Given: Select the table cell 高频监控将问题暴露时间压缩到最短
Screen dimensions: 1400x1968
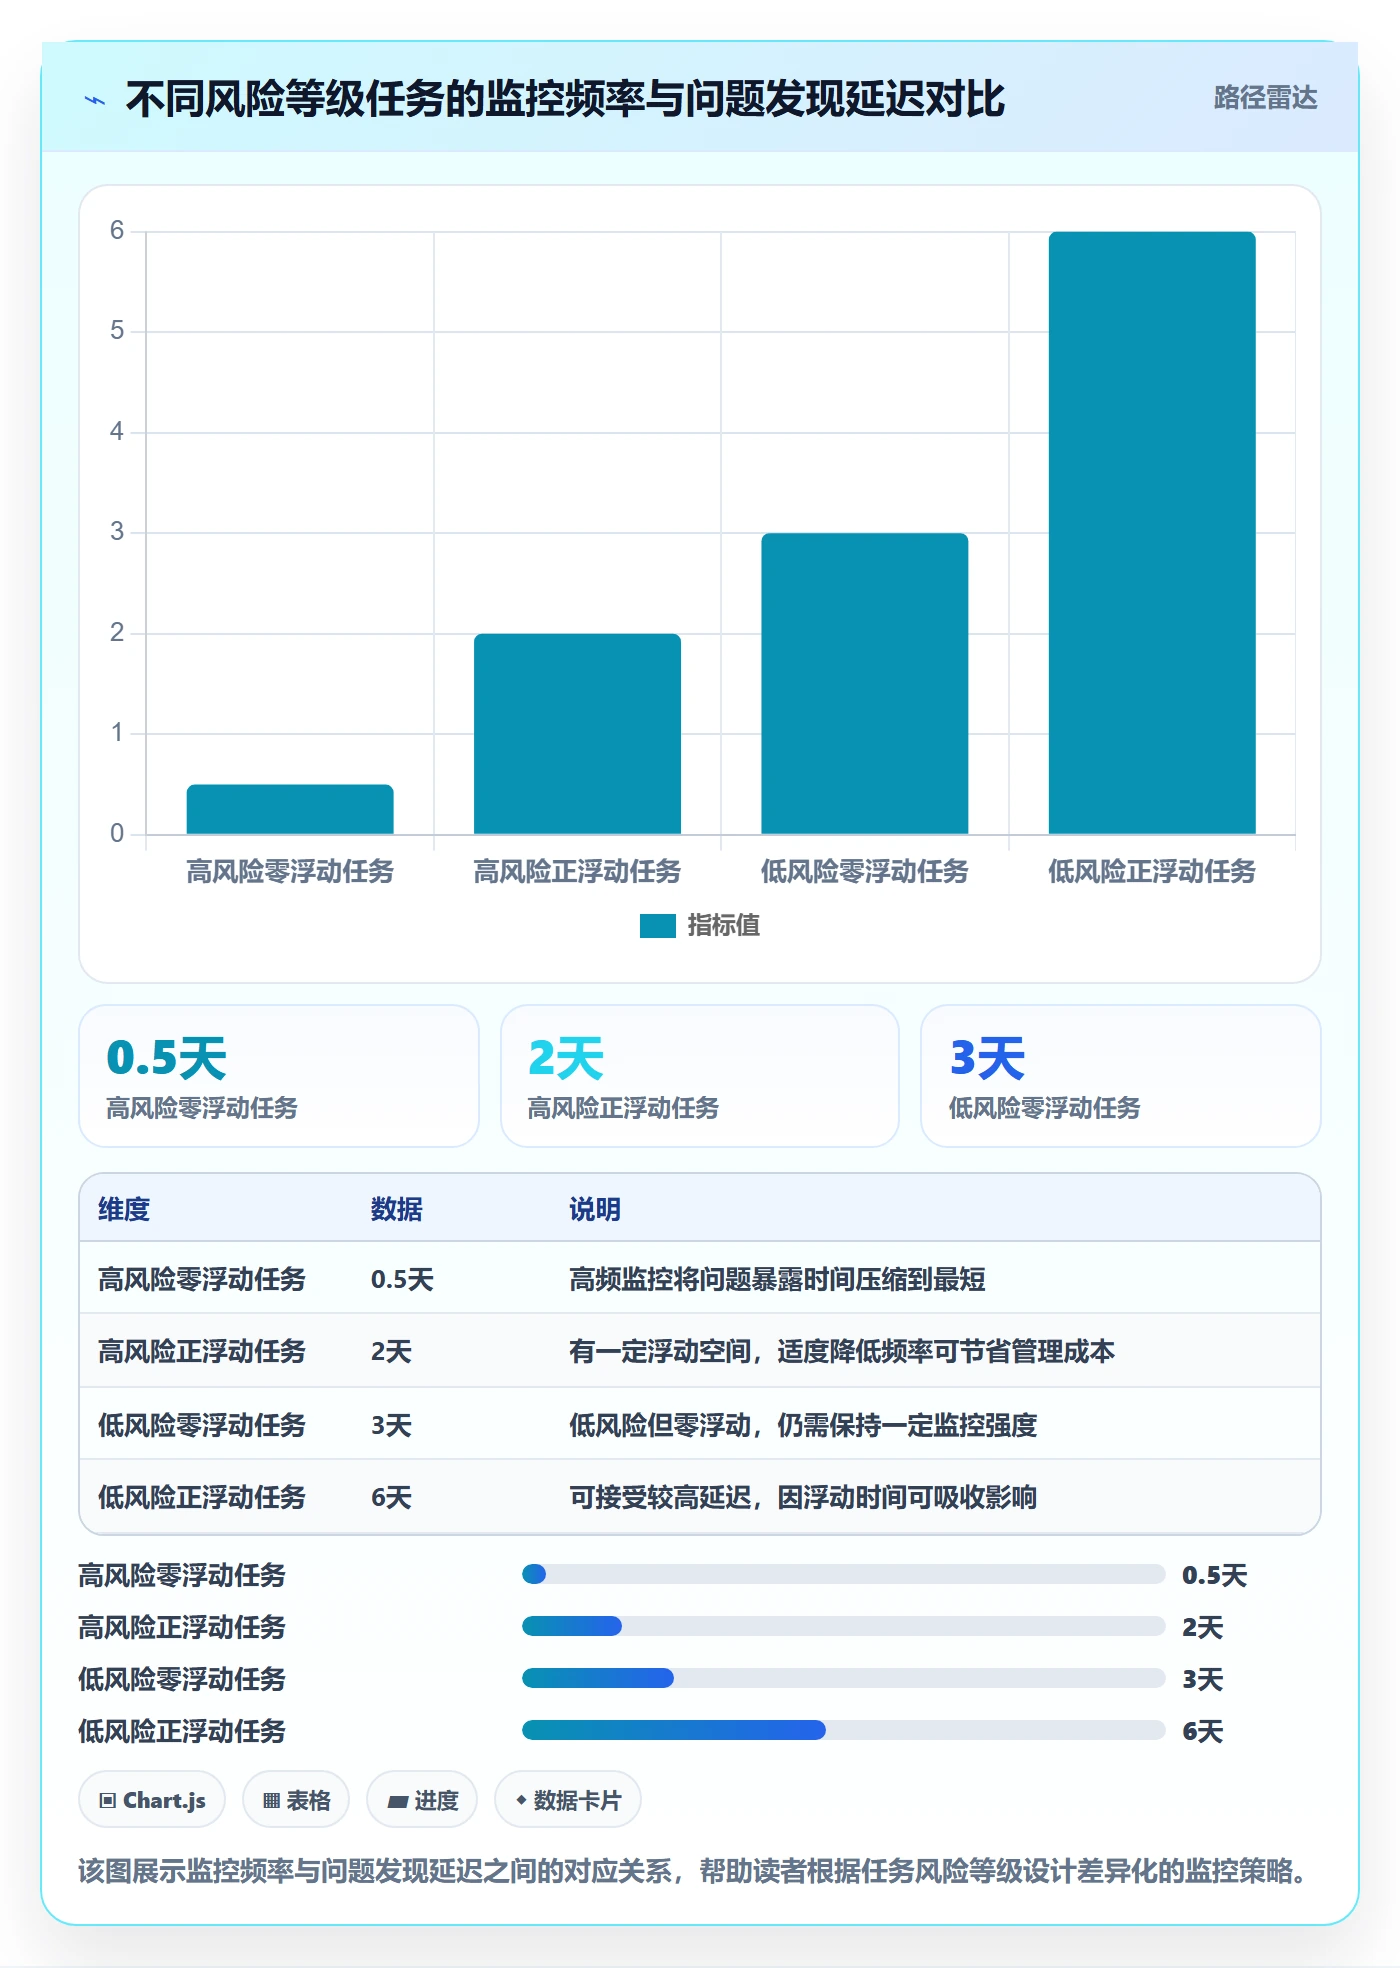Looking at the screenshot, I should [777, 1279].
